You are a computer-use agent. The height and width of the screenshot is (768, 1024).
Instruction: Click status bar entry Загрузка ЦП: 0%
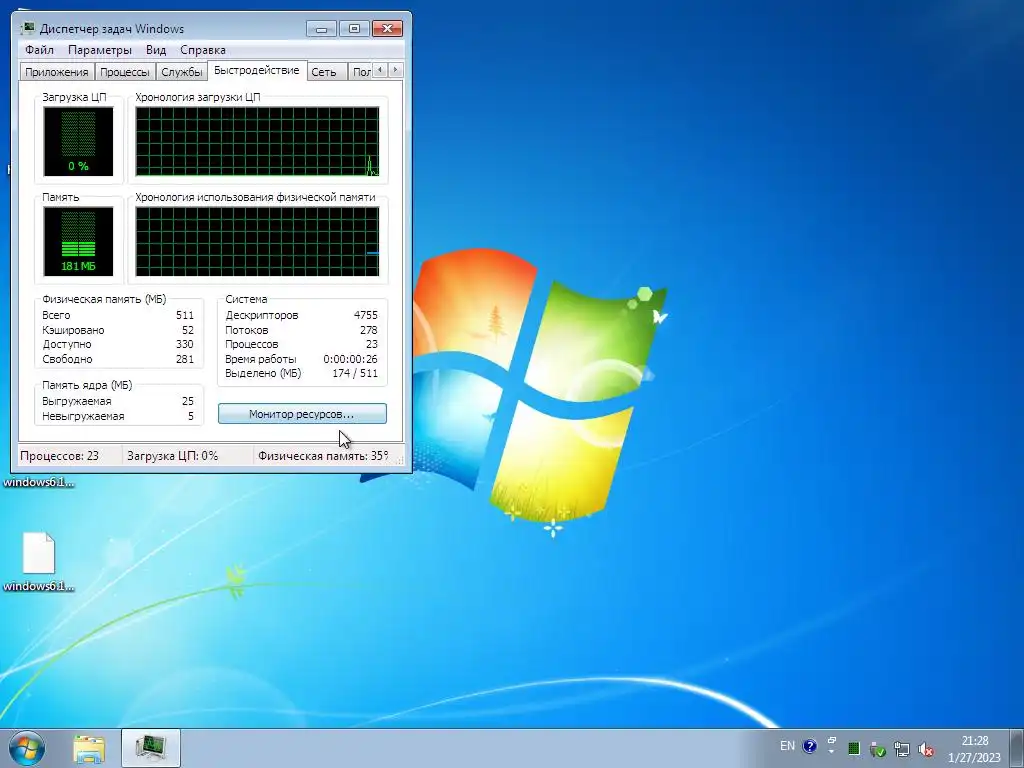click(x=172, y=456)
